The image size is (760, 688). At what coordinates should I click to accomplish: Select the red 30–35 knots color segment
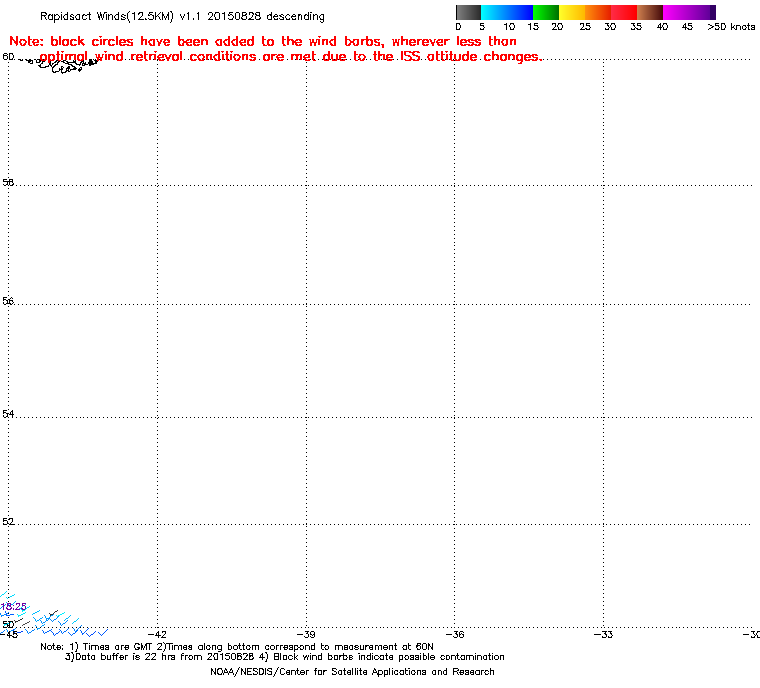pyautogui.click(x=624, y=12)
